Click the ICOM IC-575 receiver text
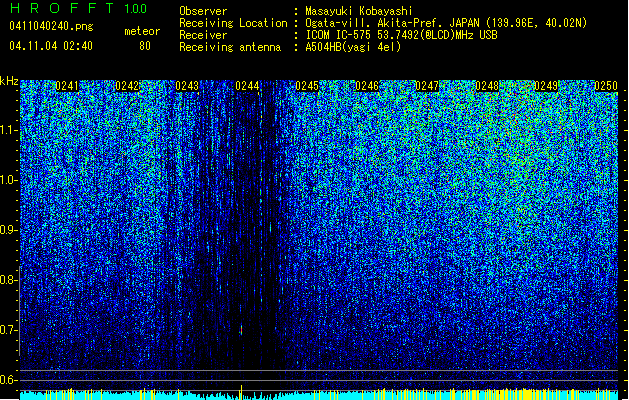The width and height of the screenshot is (629, 400). pos(401,35)
